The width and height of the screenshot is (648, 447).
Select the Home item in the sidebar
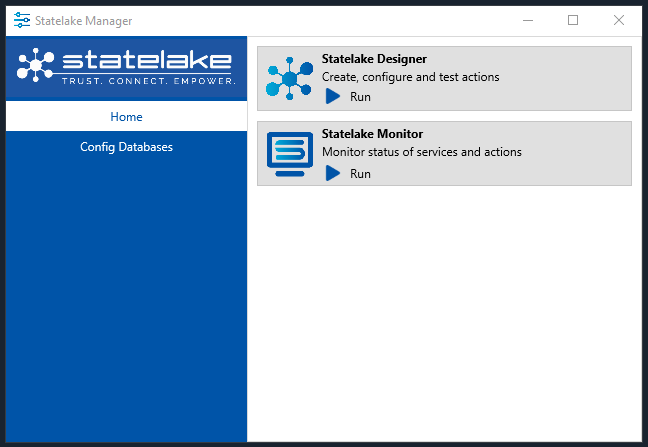[x=126, y=117]
